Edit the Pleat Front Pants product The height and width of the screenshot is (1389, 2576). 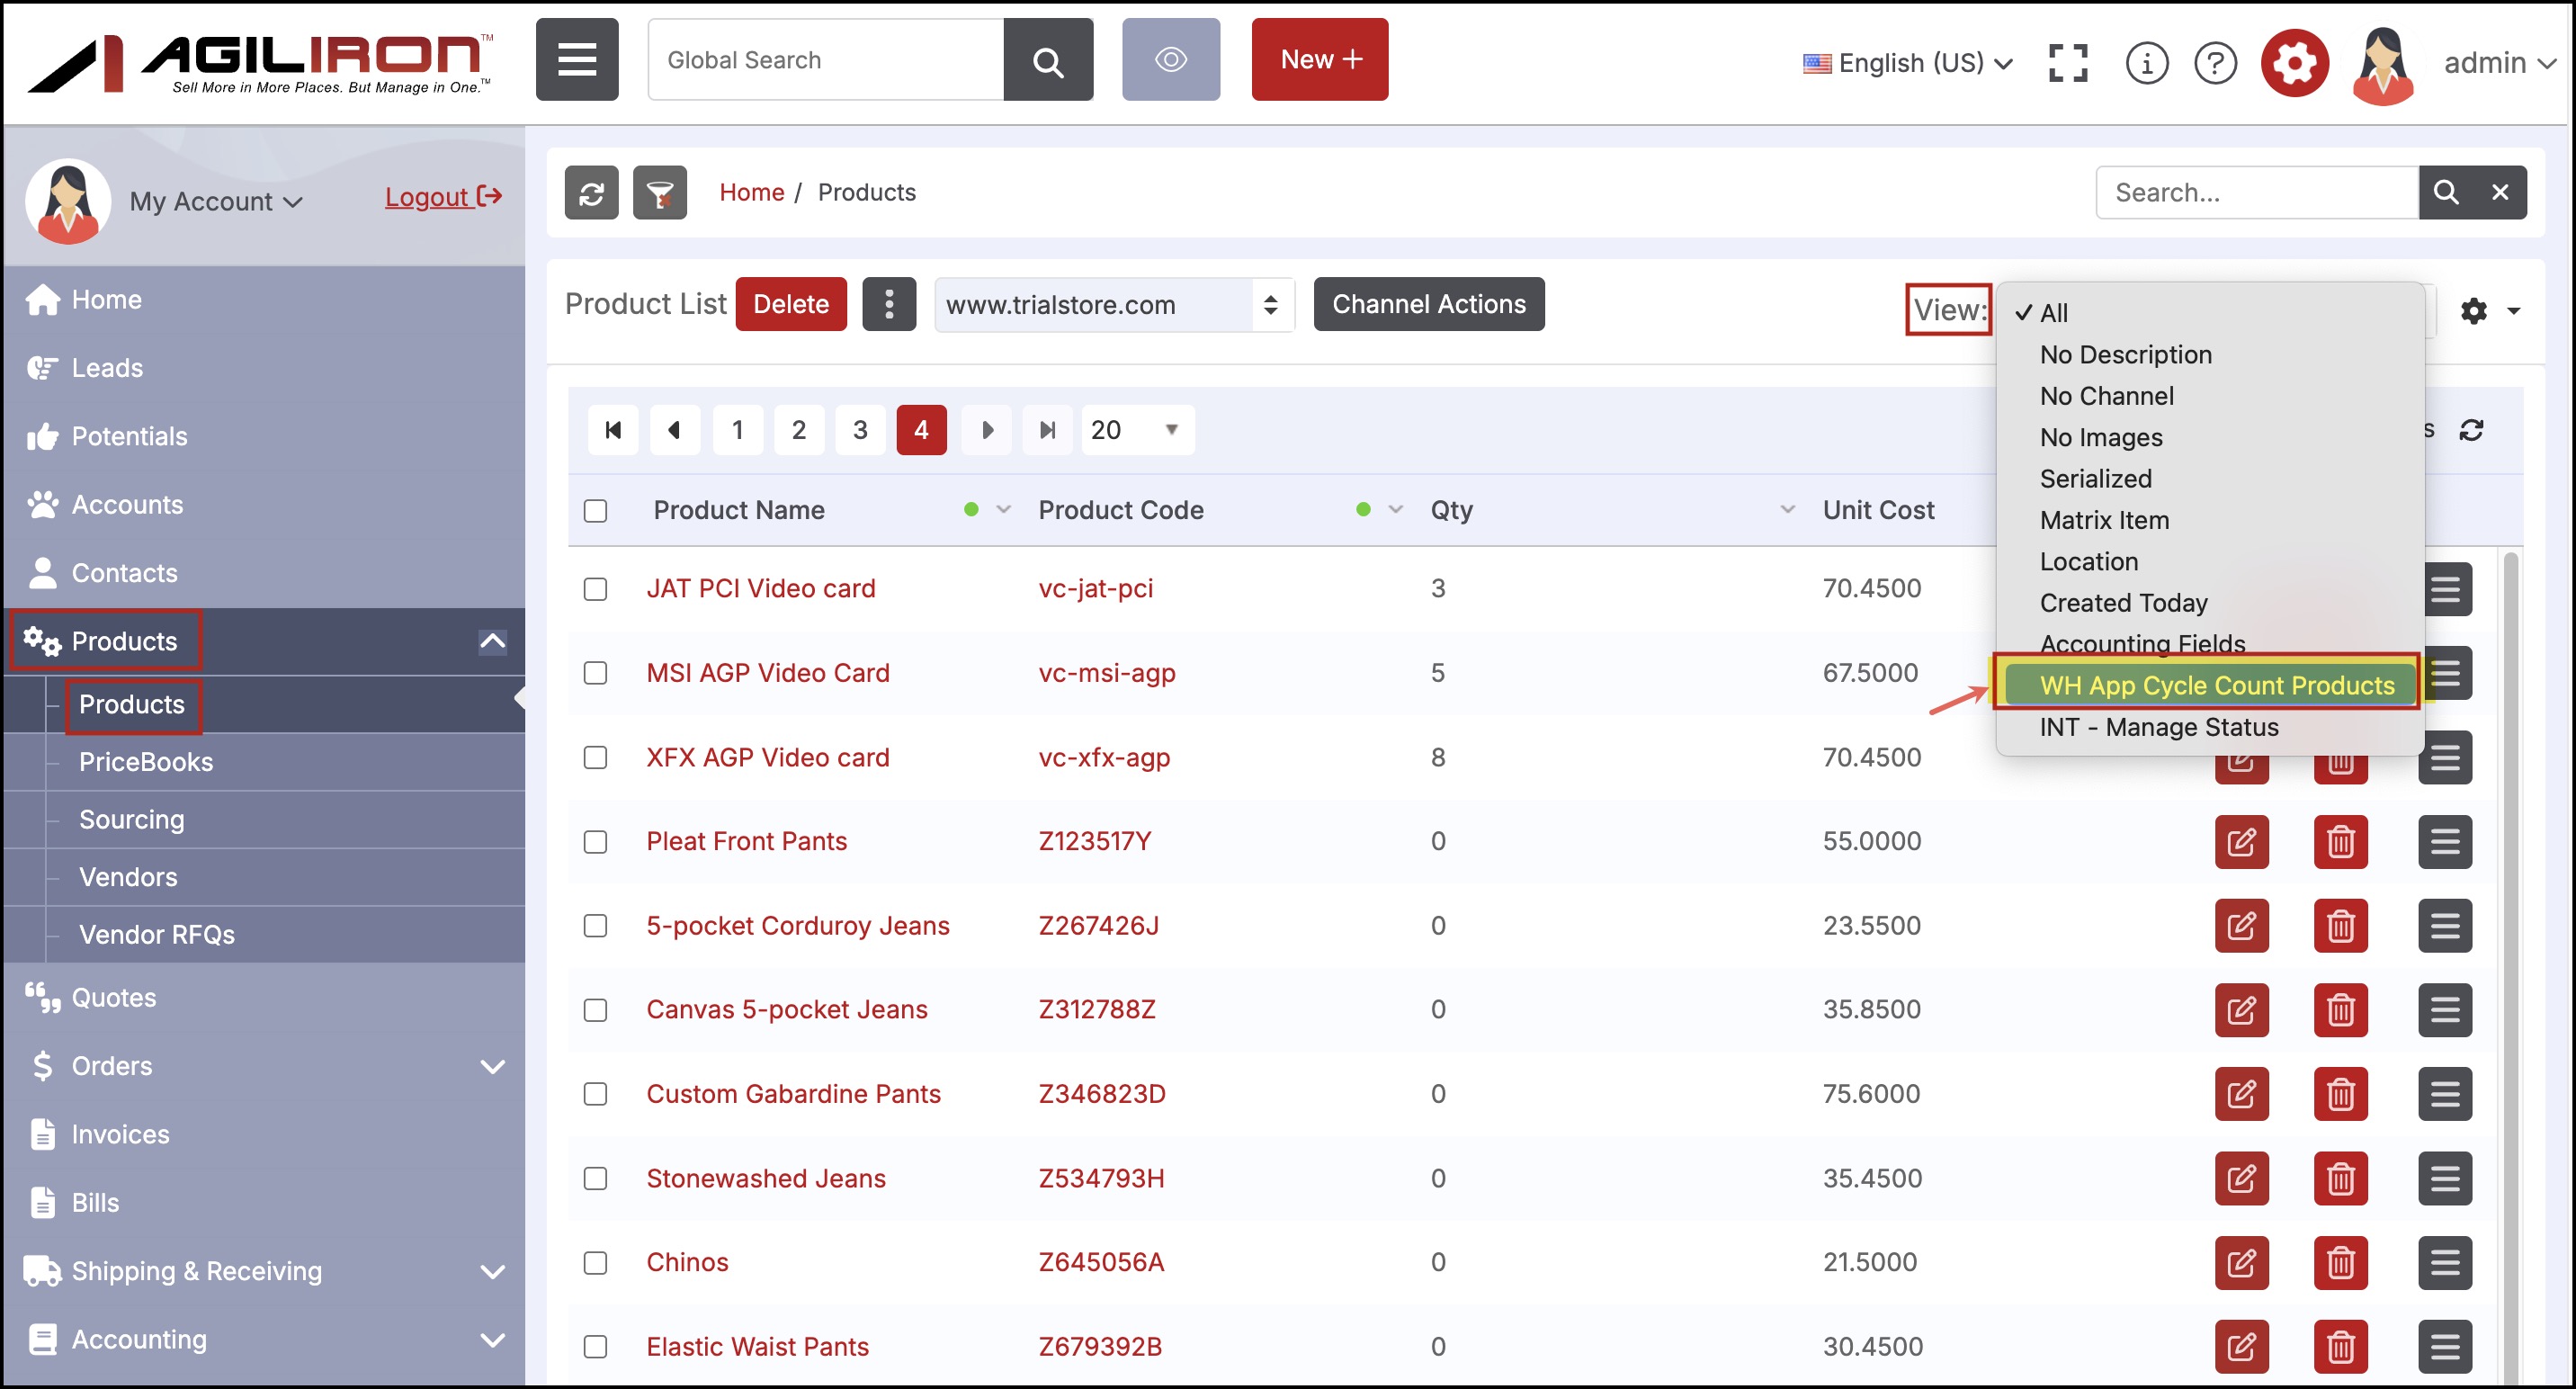point(2240,842)
